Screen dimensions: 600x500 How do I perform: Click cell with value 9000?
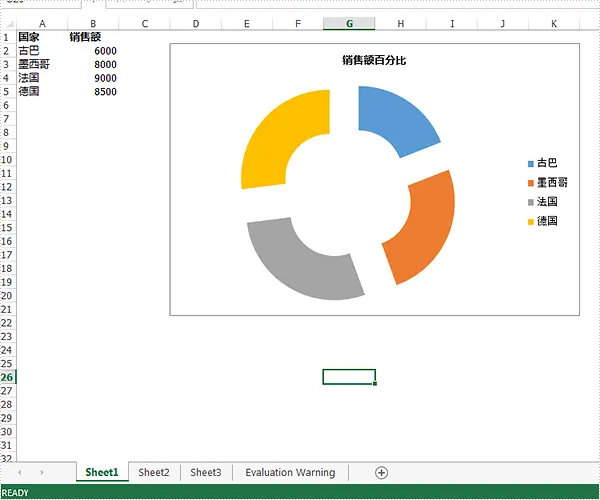pyautogui.click(x=93, y=78)
